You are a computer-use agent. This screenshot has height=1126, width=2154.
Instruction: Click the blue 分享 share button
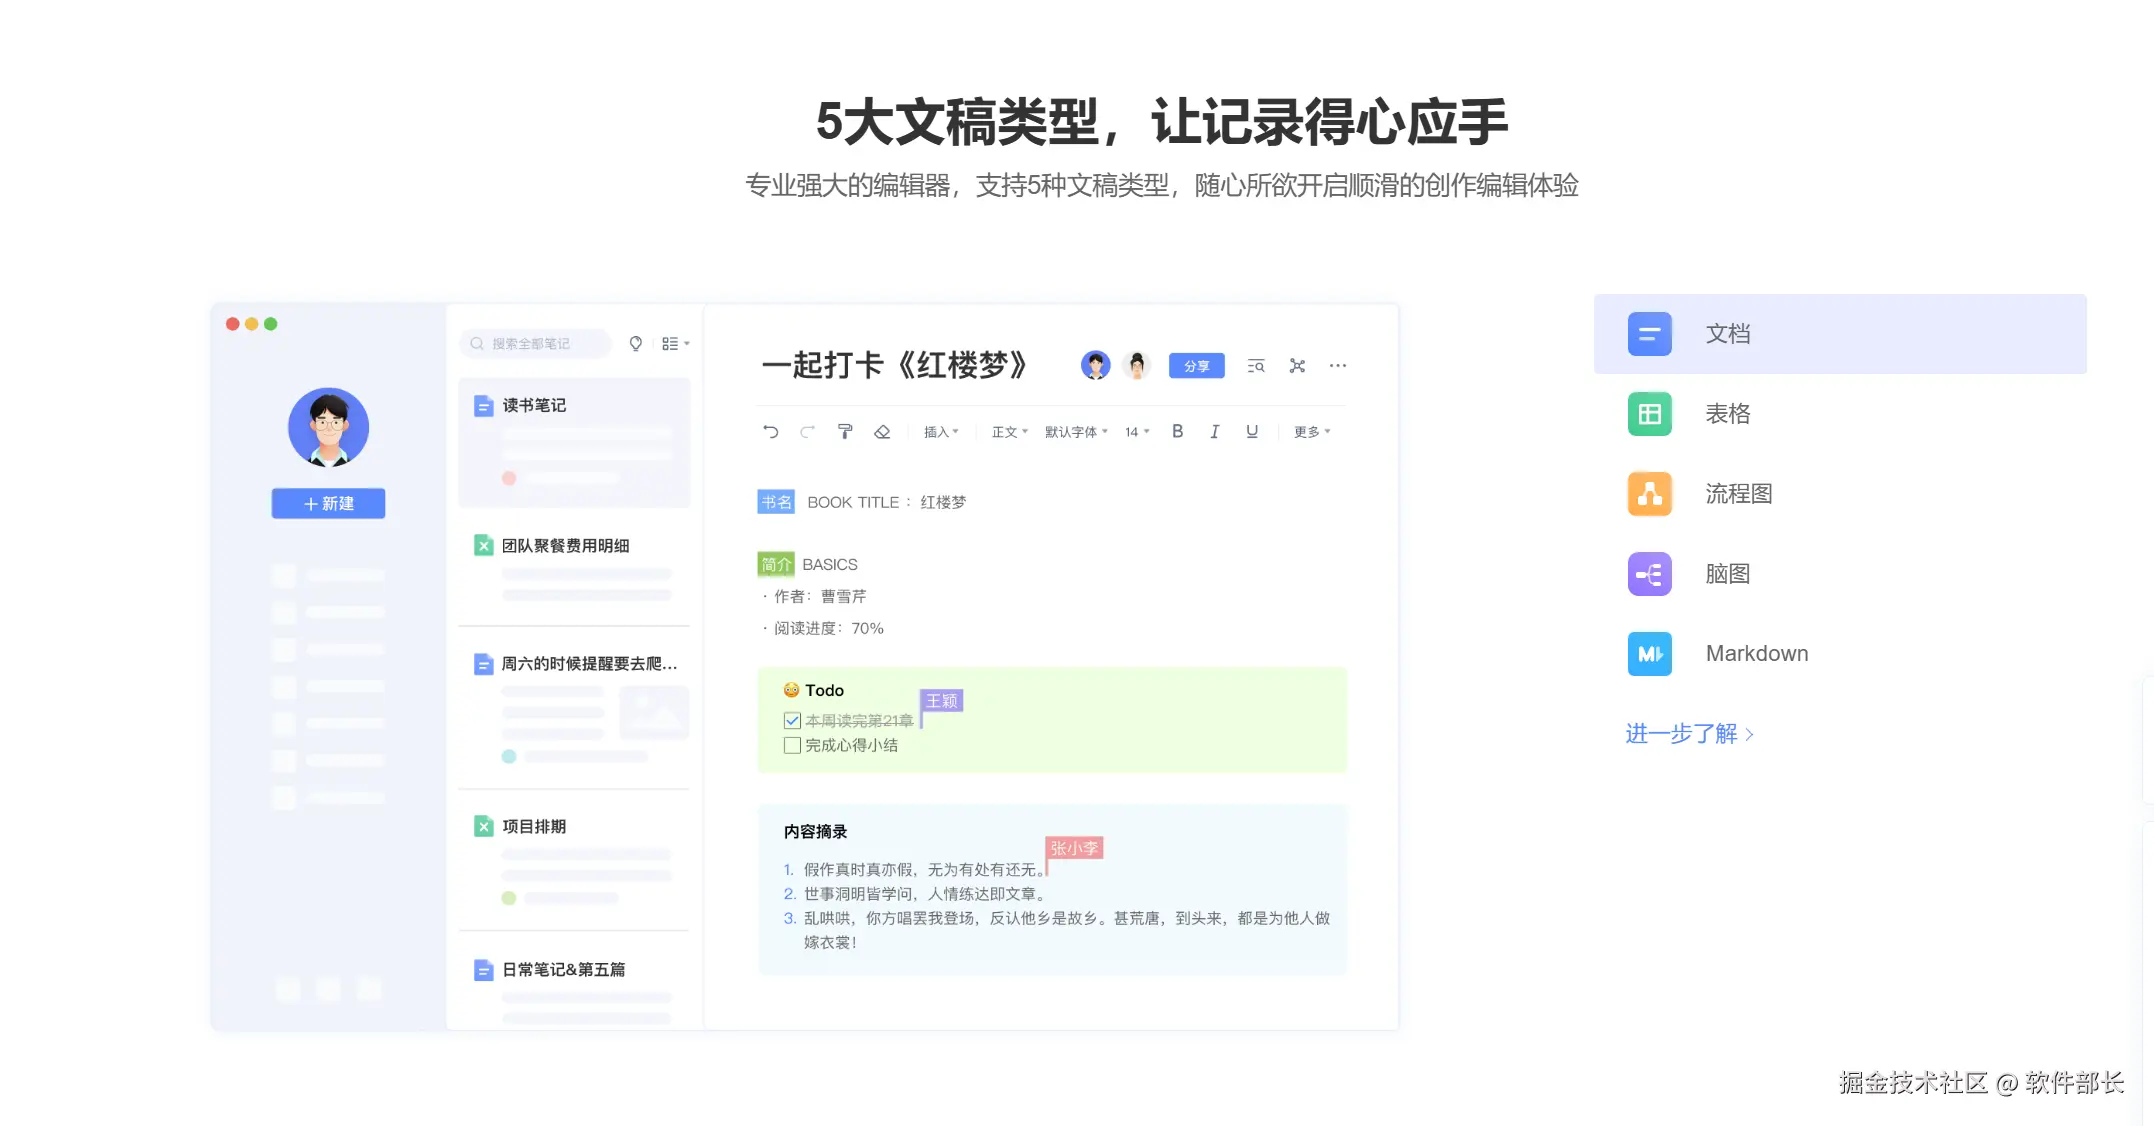[x=1196, y=366]
